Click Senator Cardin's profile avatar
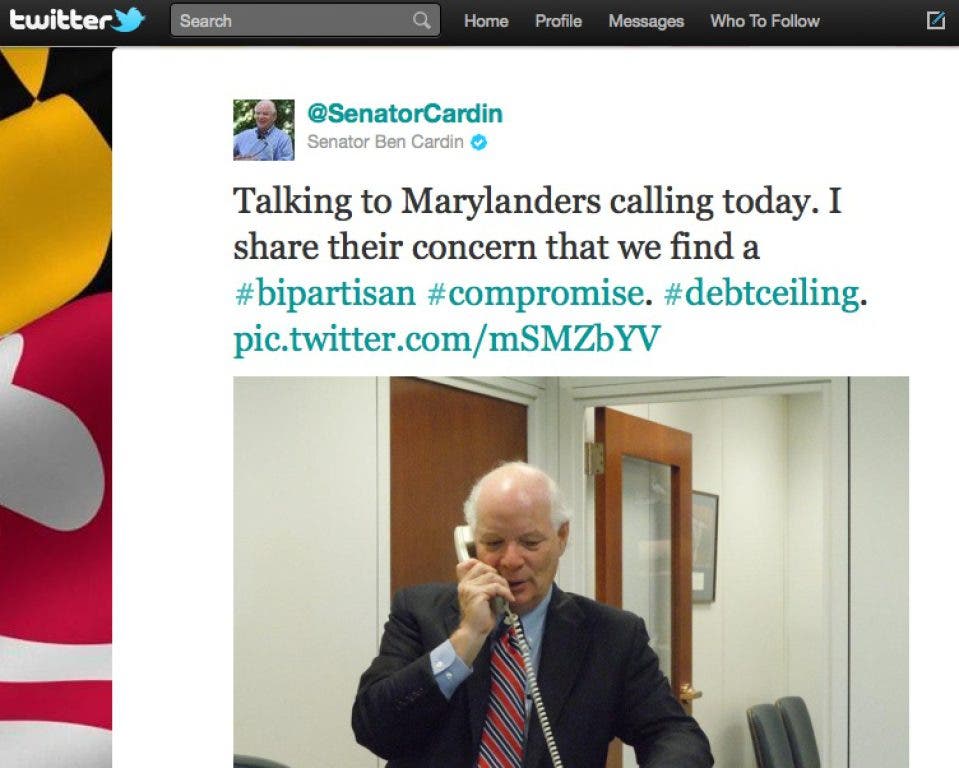959x768 pixels. (x=264, y=130)
